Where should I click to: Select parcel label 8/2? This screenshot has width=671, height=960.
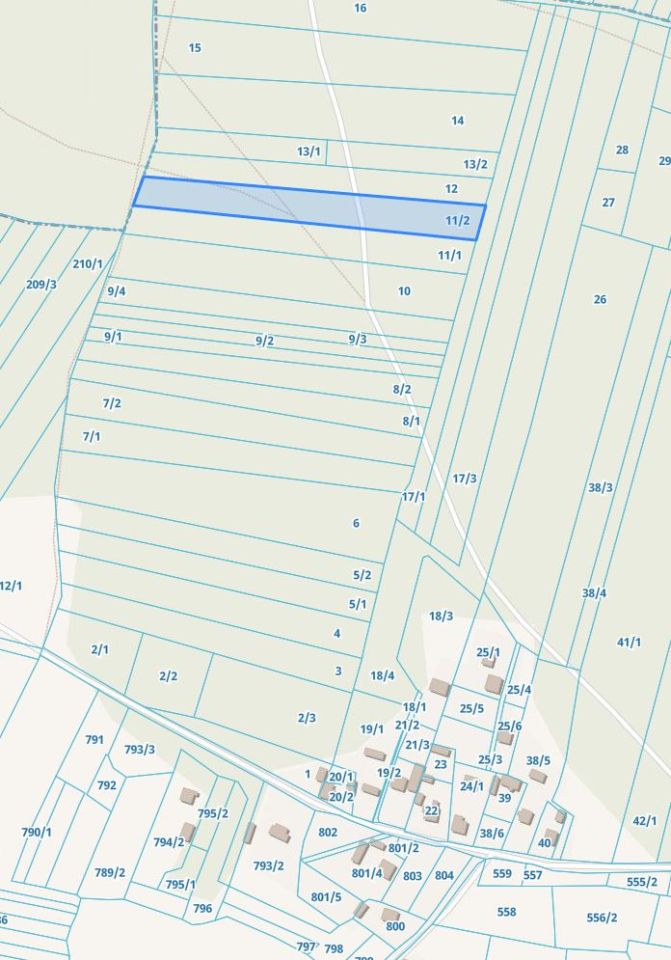click(402, 389)
